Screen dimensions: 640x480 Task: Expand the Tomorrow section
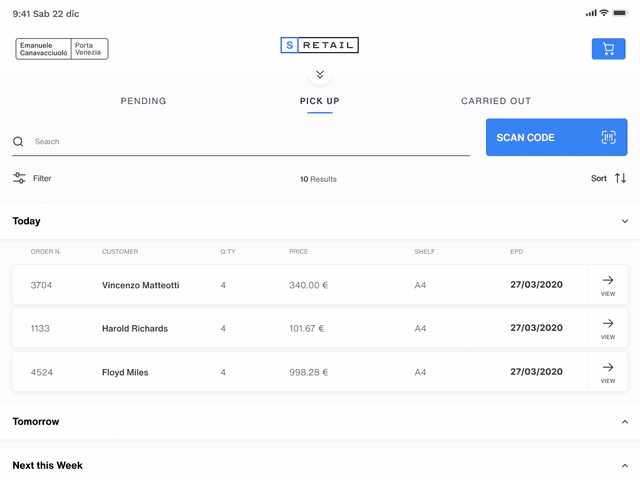coord(625,422)
